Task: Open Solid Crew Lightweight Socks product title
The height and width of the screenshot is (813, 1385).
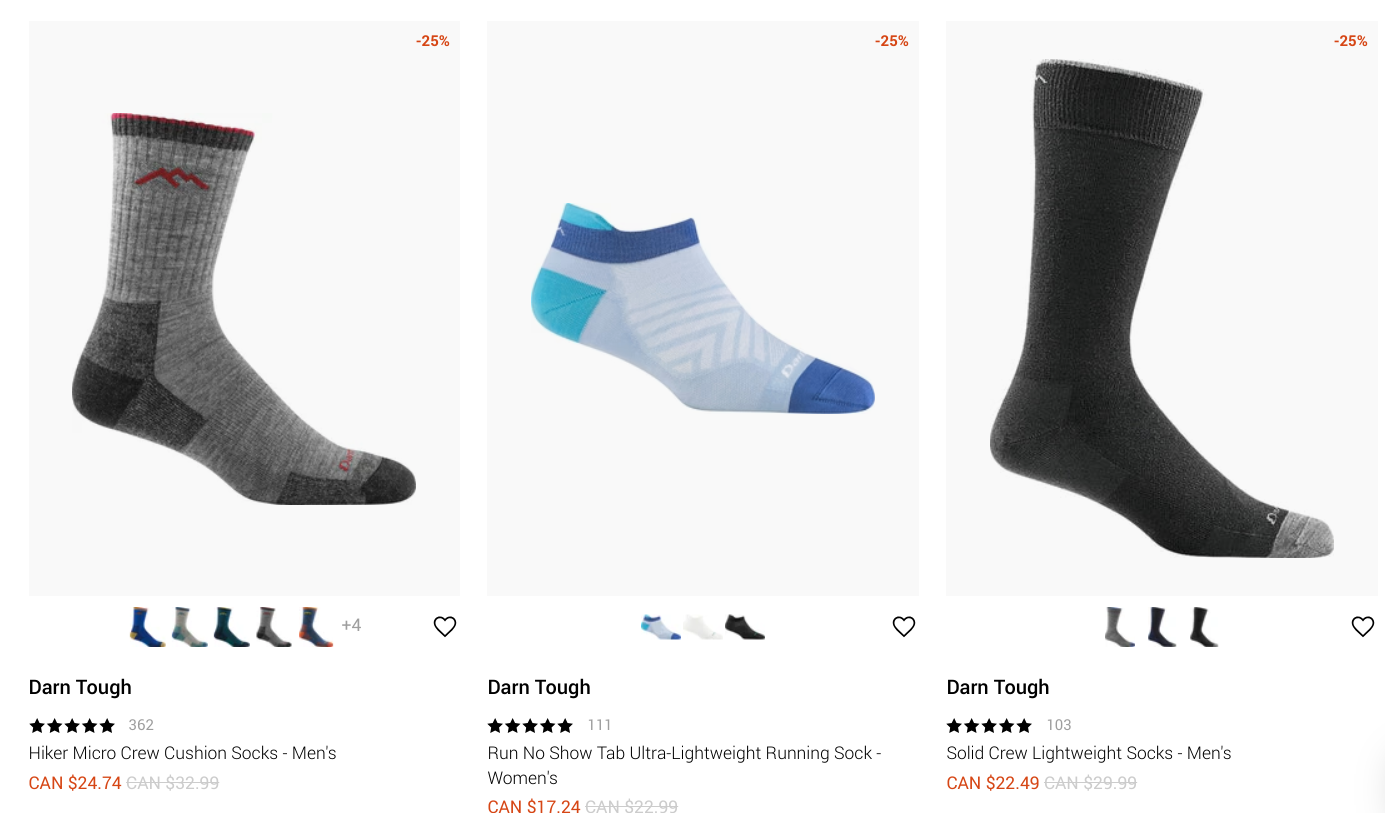Action: [x=1088, y=753]
